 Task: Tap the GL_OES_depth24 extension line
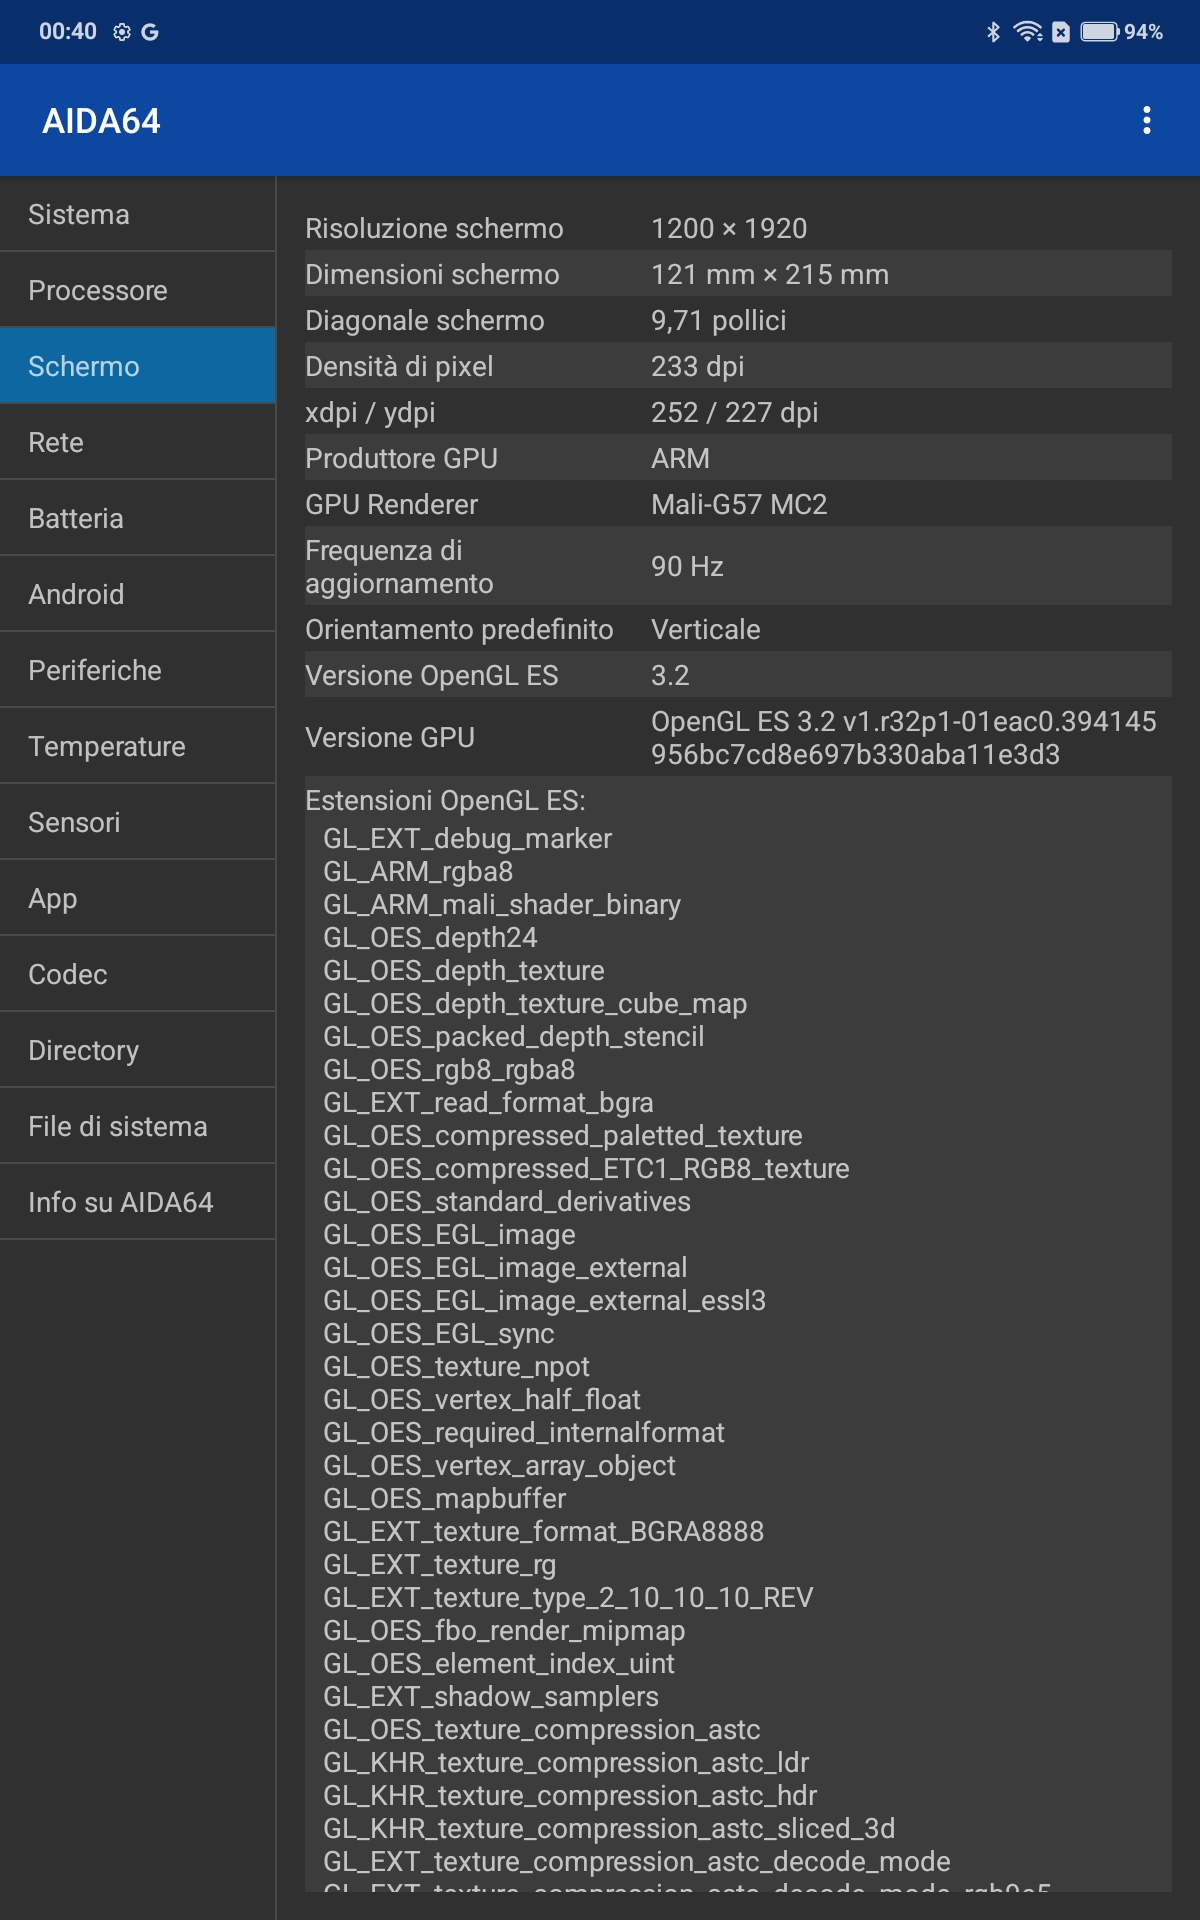tap(430, 937)
